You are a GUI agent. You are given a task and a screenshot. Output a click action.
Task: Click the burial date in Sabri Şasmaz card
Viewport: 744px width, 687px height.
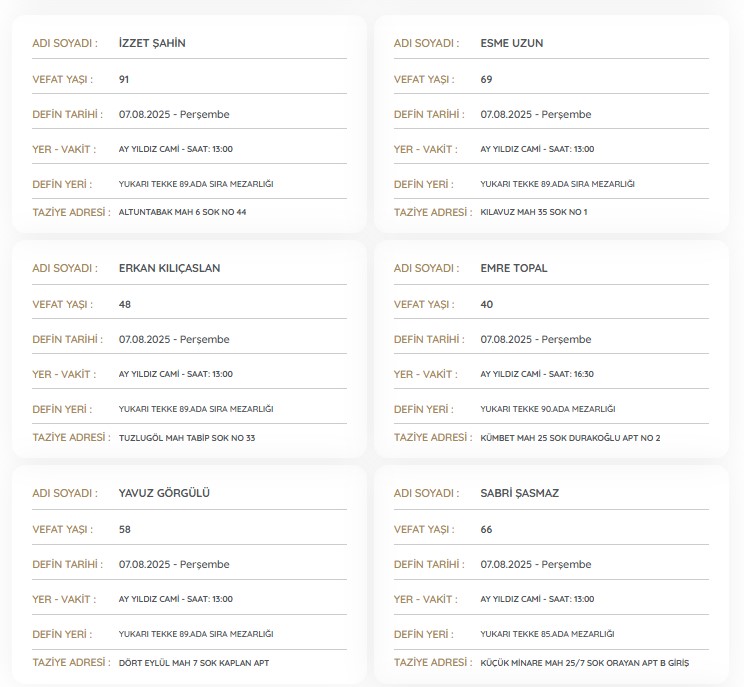point(535,564)
